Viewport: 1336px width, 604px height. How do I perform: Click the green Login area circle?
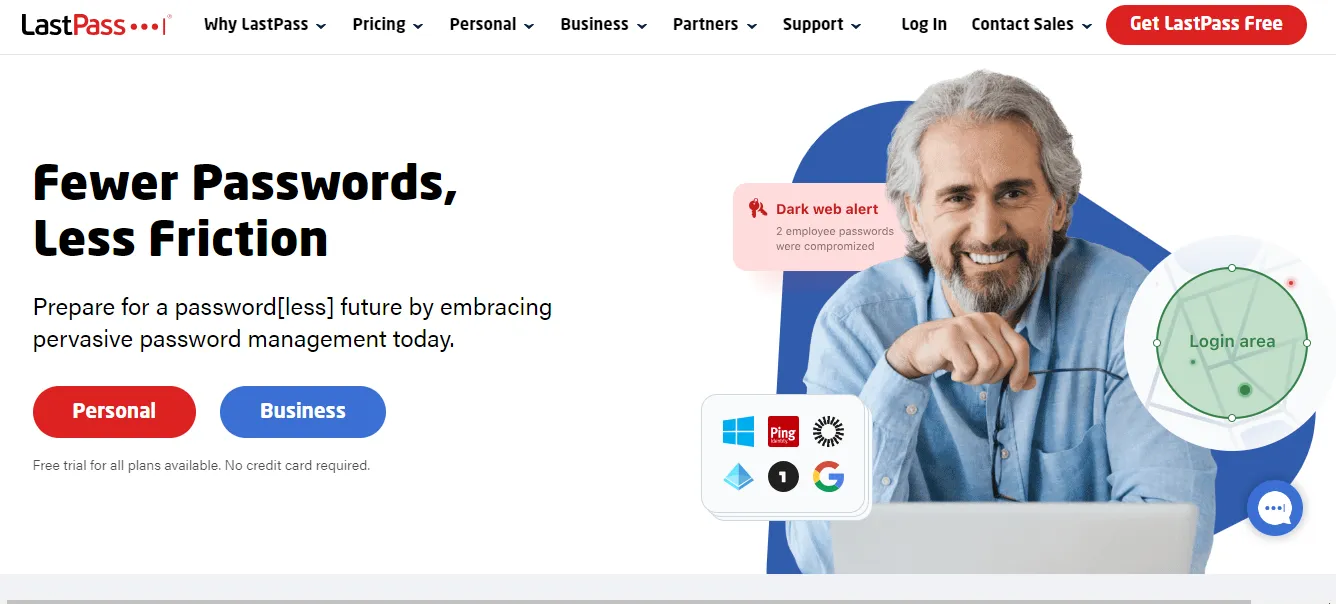click(x=1232, y=342)
